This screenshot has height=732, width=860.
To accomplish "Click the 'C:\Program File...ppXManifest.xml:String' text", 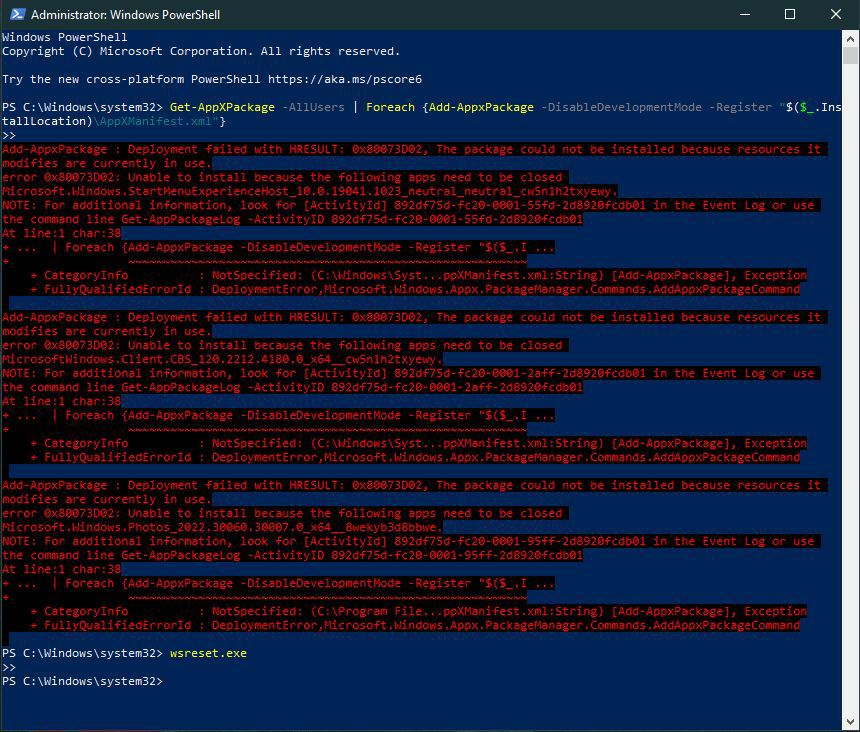I will (457, 611).
